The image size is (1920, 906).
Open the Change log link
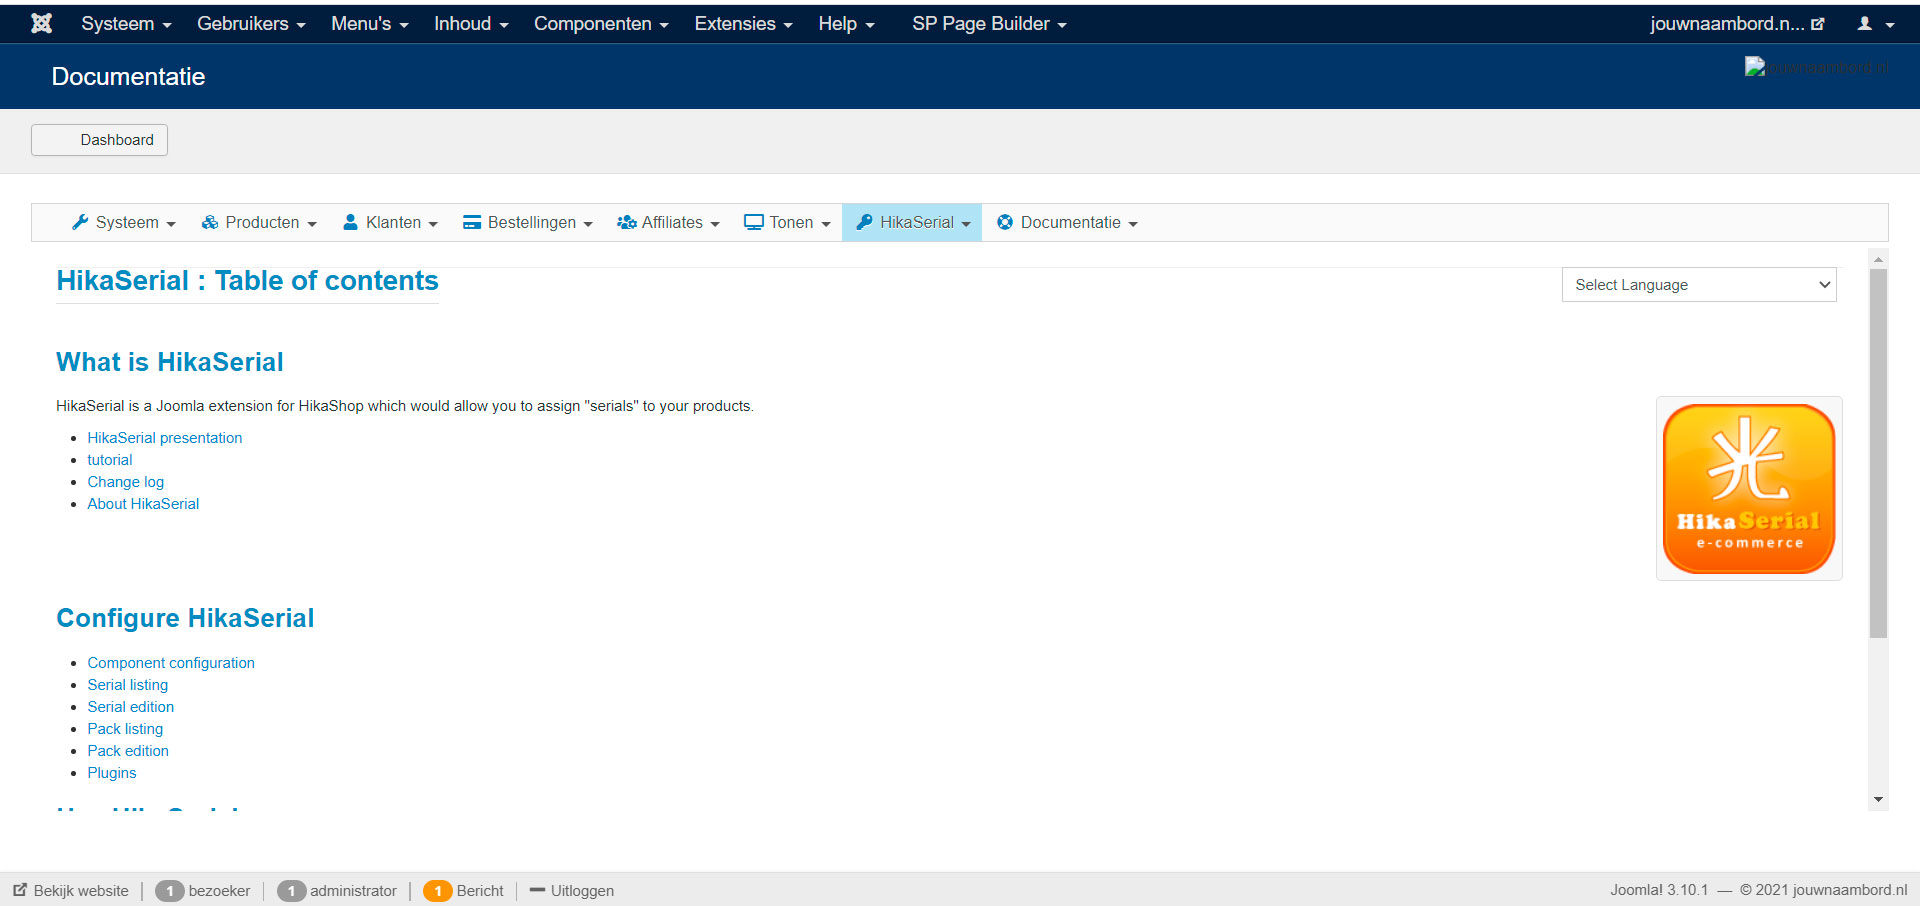coord(126,482)
